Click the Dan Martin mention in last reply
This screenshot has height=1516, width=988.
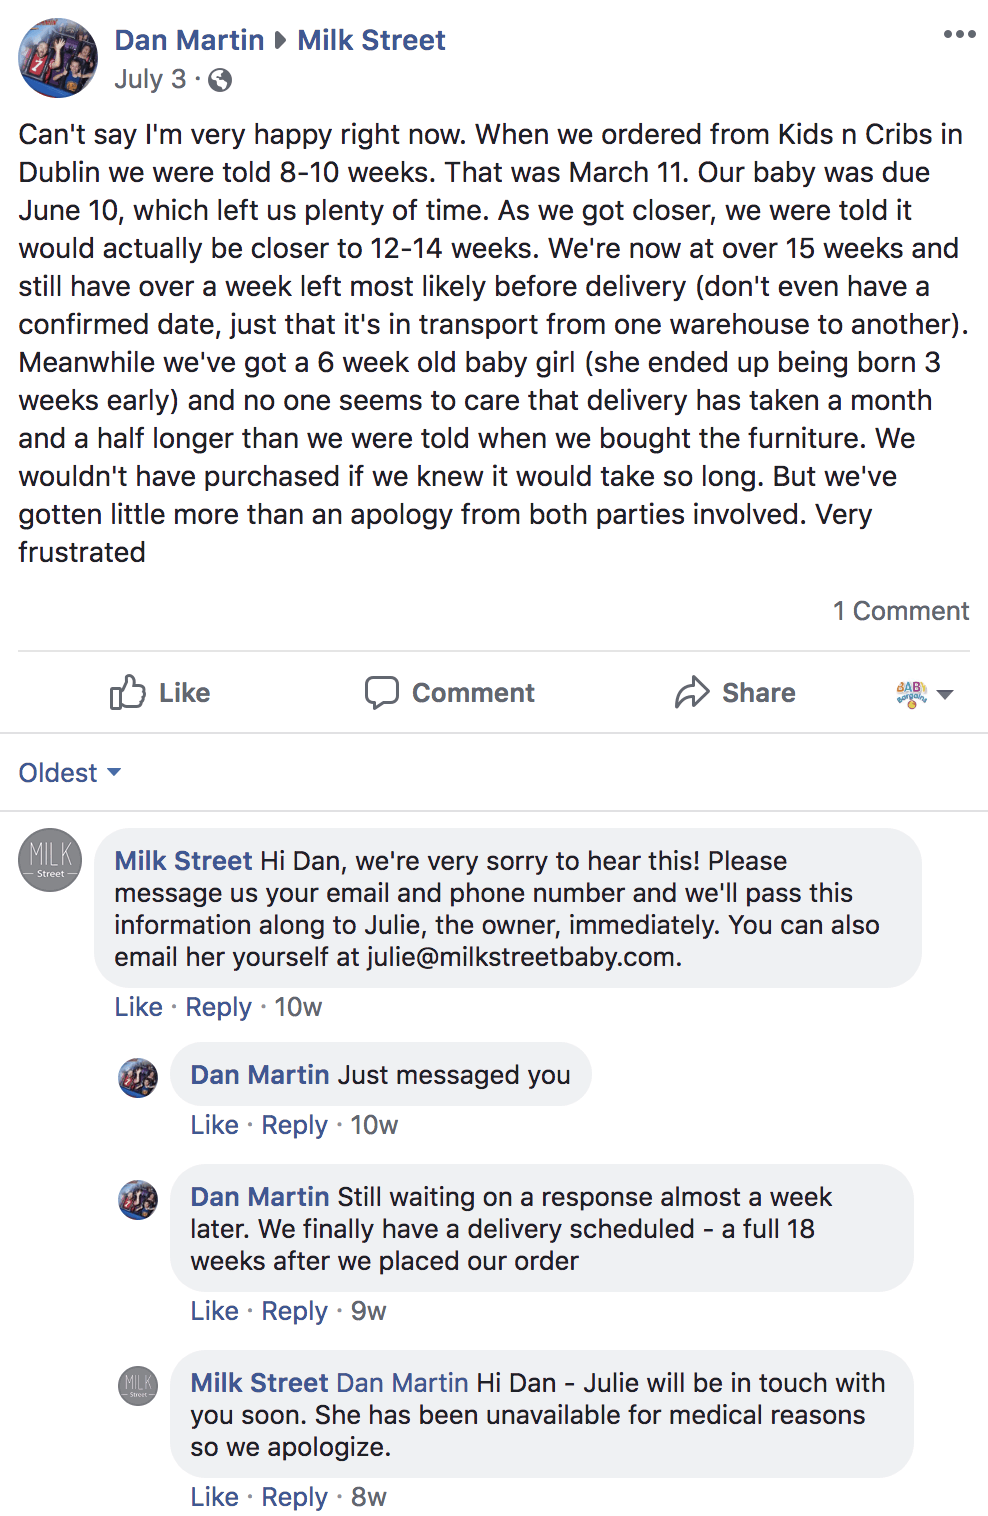click(x=402, y=1383)
